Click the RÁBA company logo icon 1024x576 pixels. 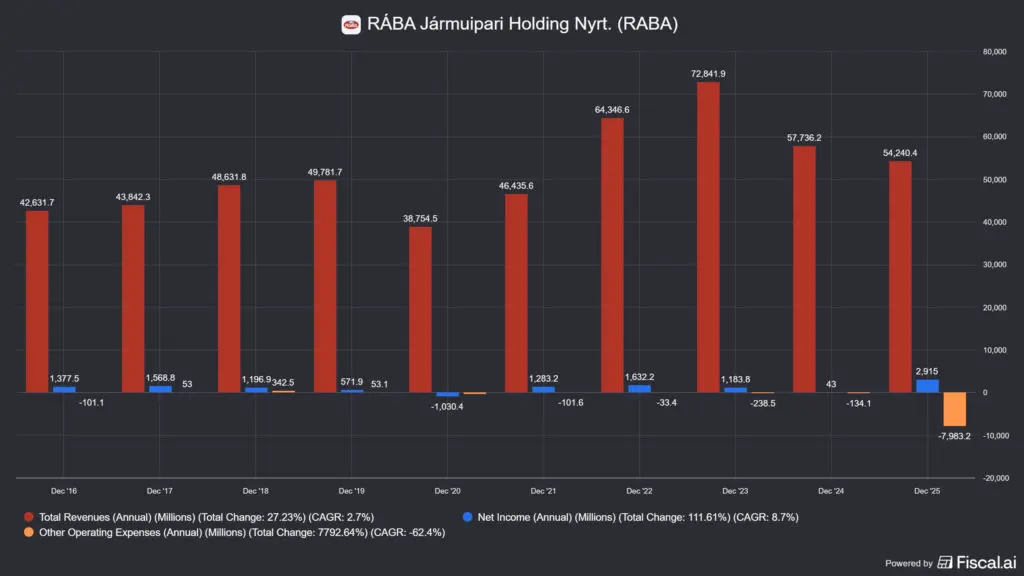click(351, 25)
